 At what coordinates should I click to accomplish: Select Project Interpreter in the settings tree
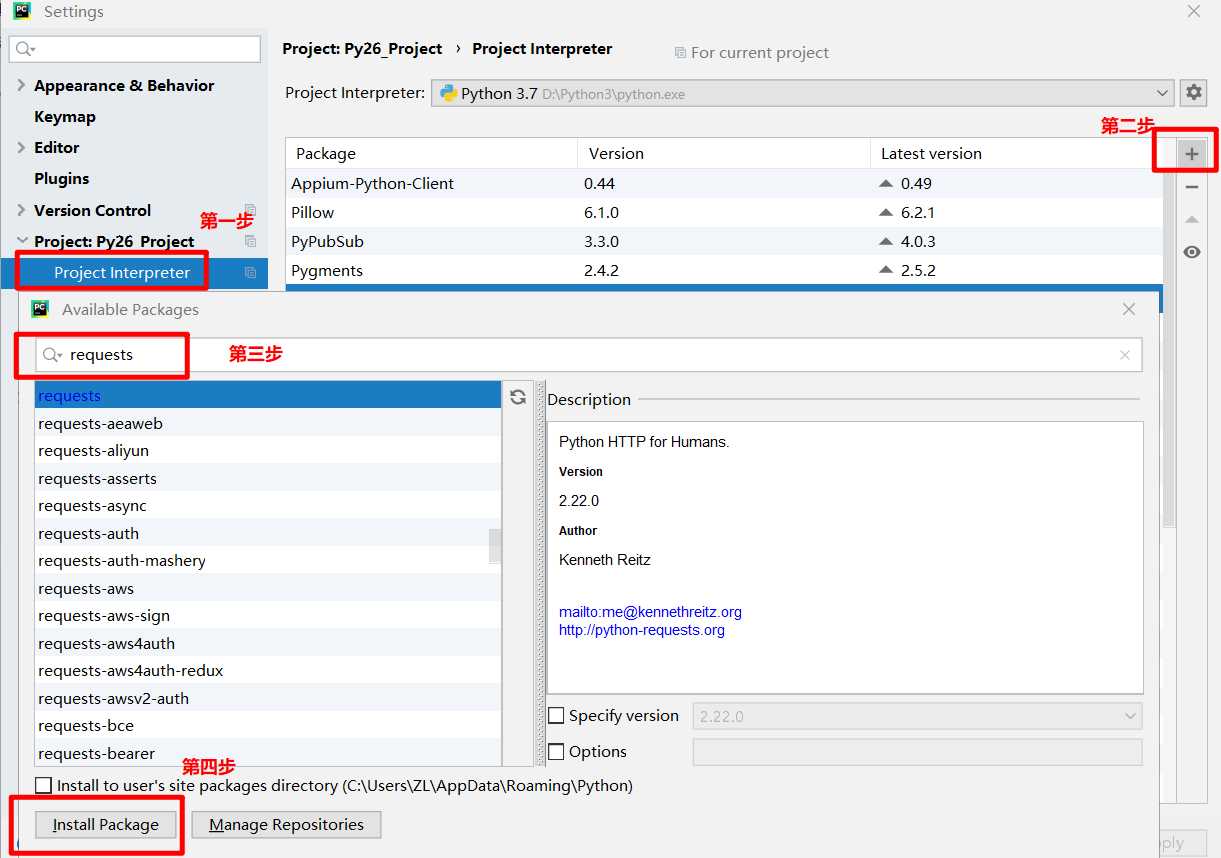point(122,272)
